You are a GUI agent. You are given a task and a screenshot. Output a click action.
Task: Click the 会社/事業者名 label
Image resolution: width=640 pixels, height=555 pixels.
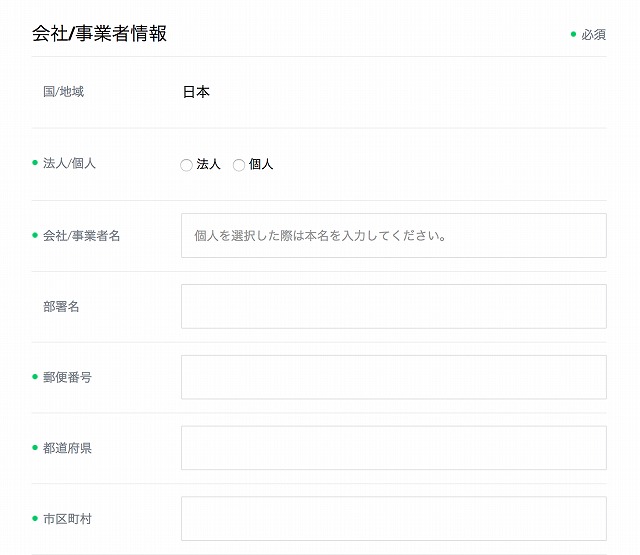[82, 235]
